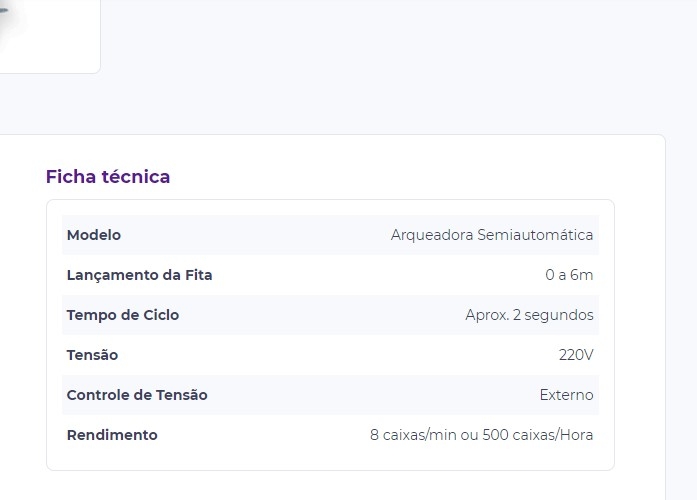
Task: Click the Rendimento row label
Action: click(x=112, y=435)
